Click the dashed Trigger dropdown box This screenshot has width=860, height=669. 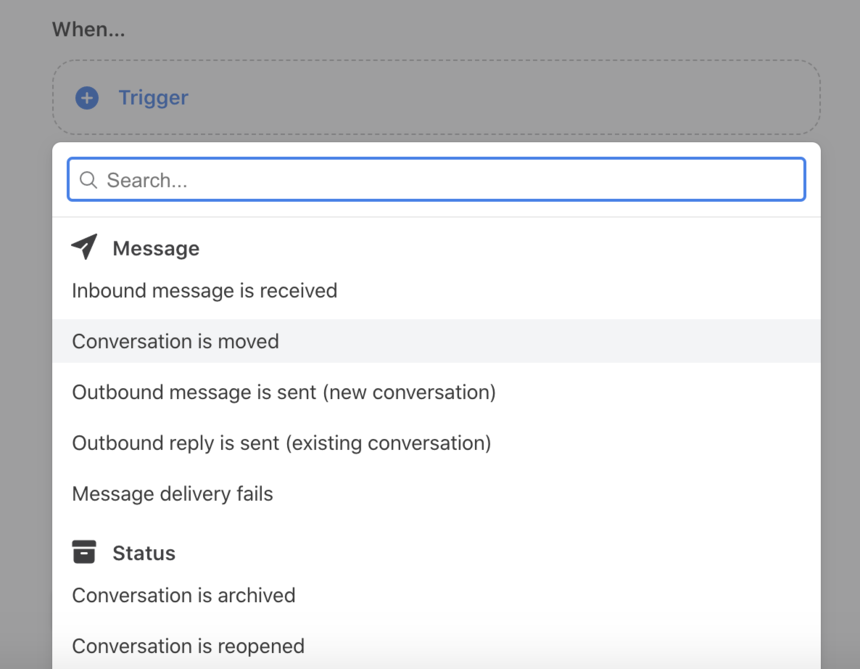click(x=437, y=98)
